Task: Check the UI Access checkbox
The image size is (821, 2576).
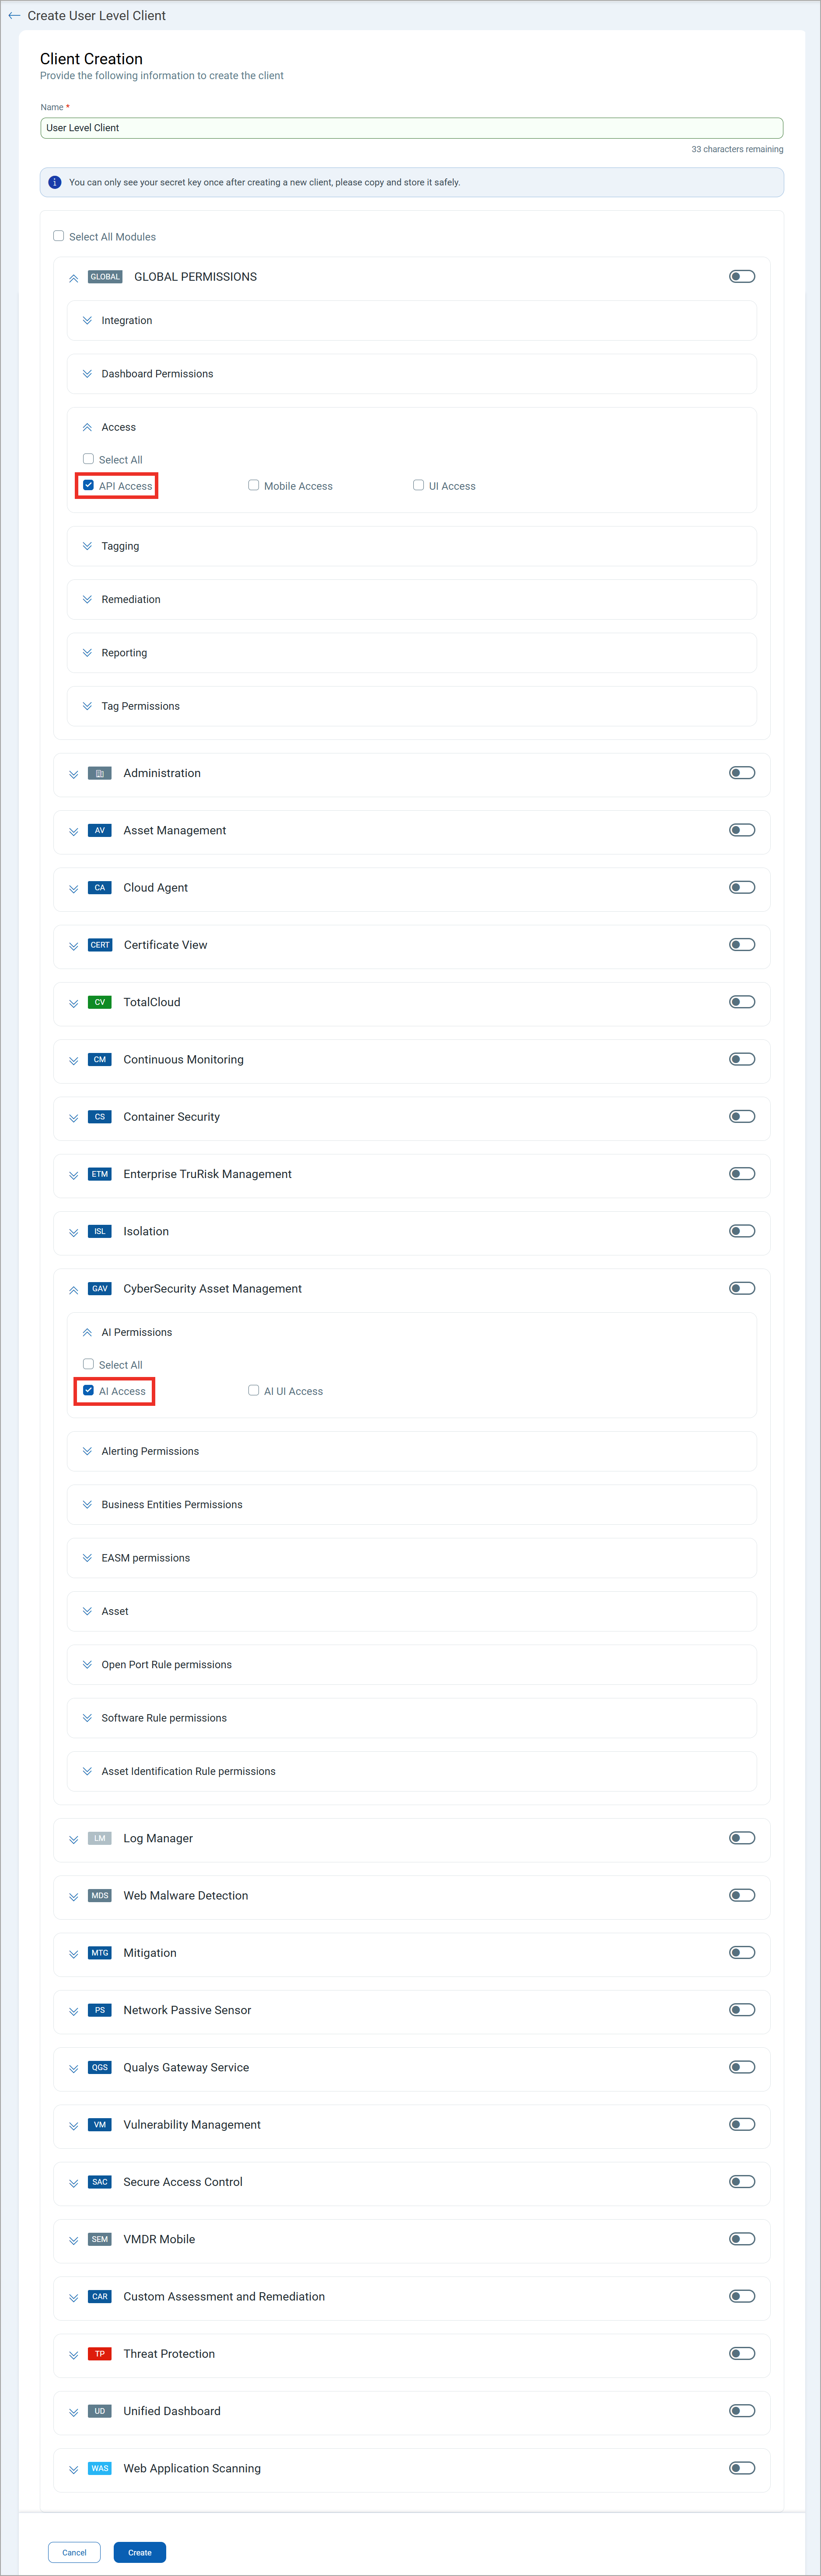Action: click(x=419, y=485)
